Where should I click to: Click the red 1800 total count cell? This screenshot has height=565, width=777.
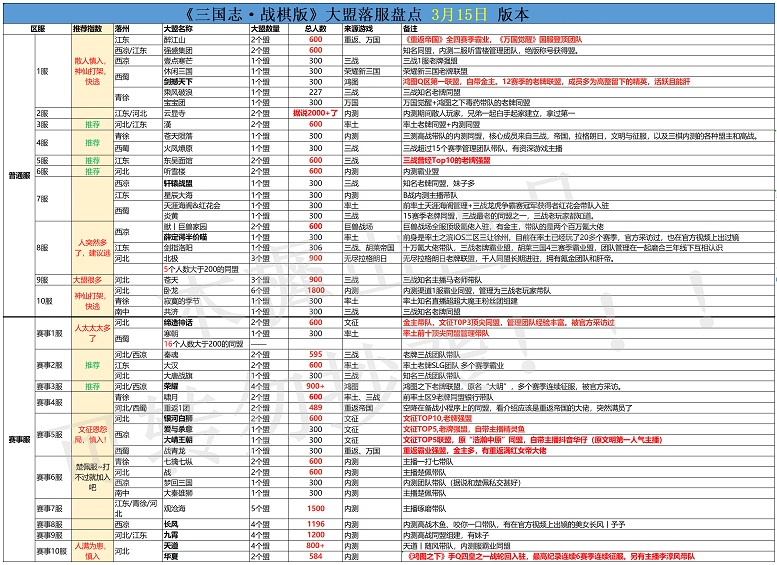(316, 290)
